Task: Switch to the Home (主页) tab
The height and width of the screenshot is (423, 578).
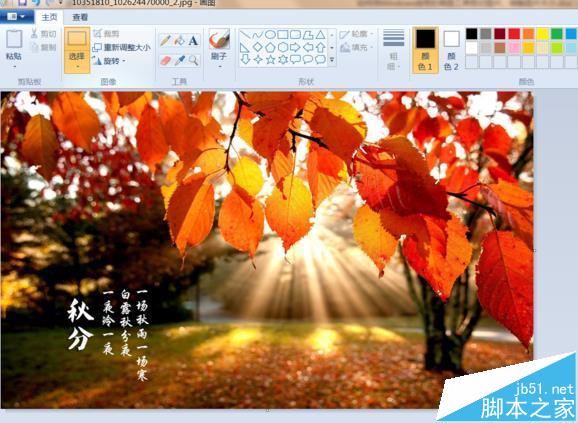Action: pos(49,17)
